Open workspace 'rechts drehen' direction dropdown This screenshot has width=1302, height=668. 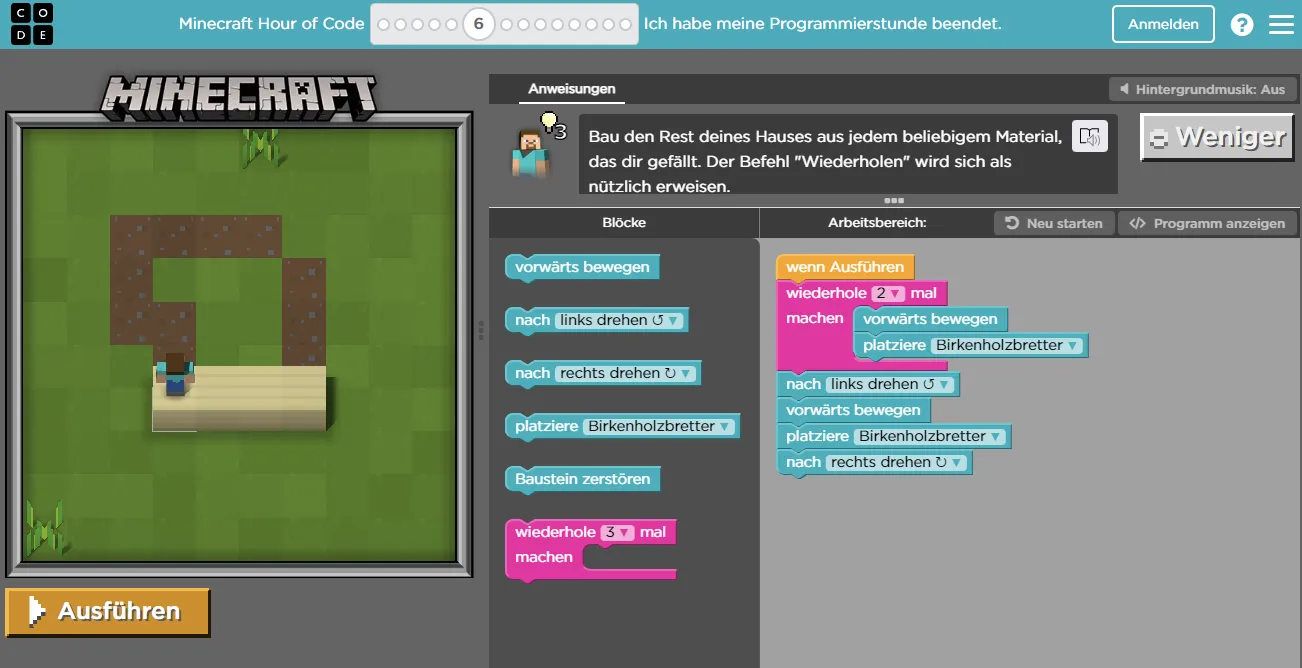pos(896,462)
